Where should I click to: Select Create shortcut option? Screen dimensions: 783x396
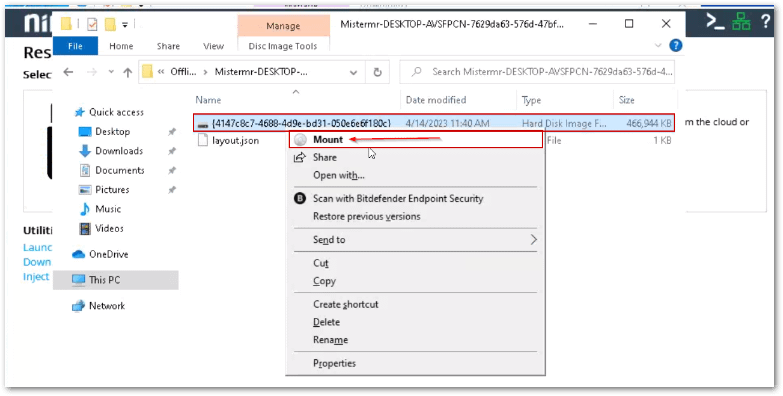pos(346,304)
